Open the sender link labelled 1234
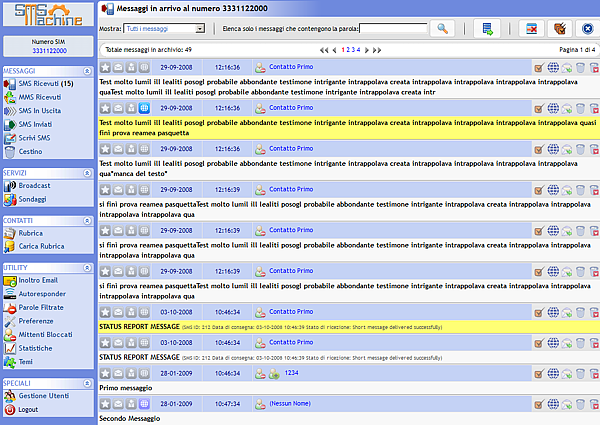The image size is (600, 425). tap(291, 373)
